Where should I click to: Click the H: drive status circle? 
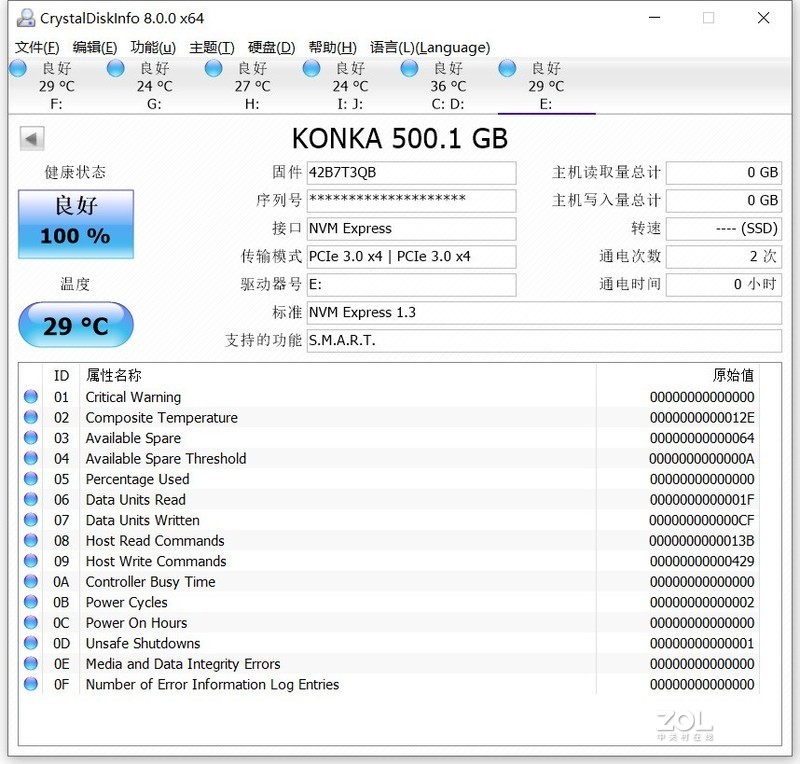pyautogui.click(x=213, y=66)
